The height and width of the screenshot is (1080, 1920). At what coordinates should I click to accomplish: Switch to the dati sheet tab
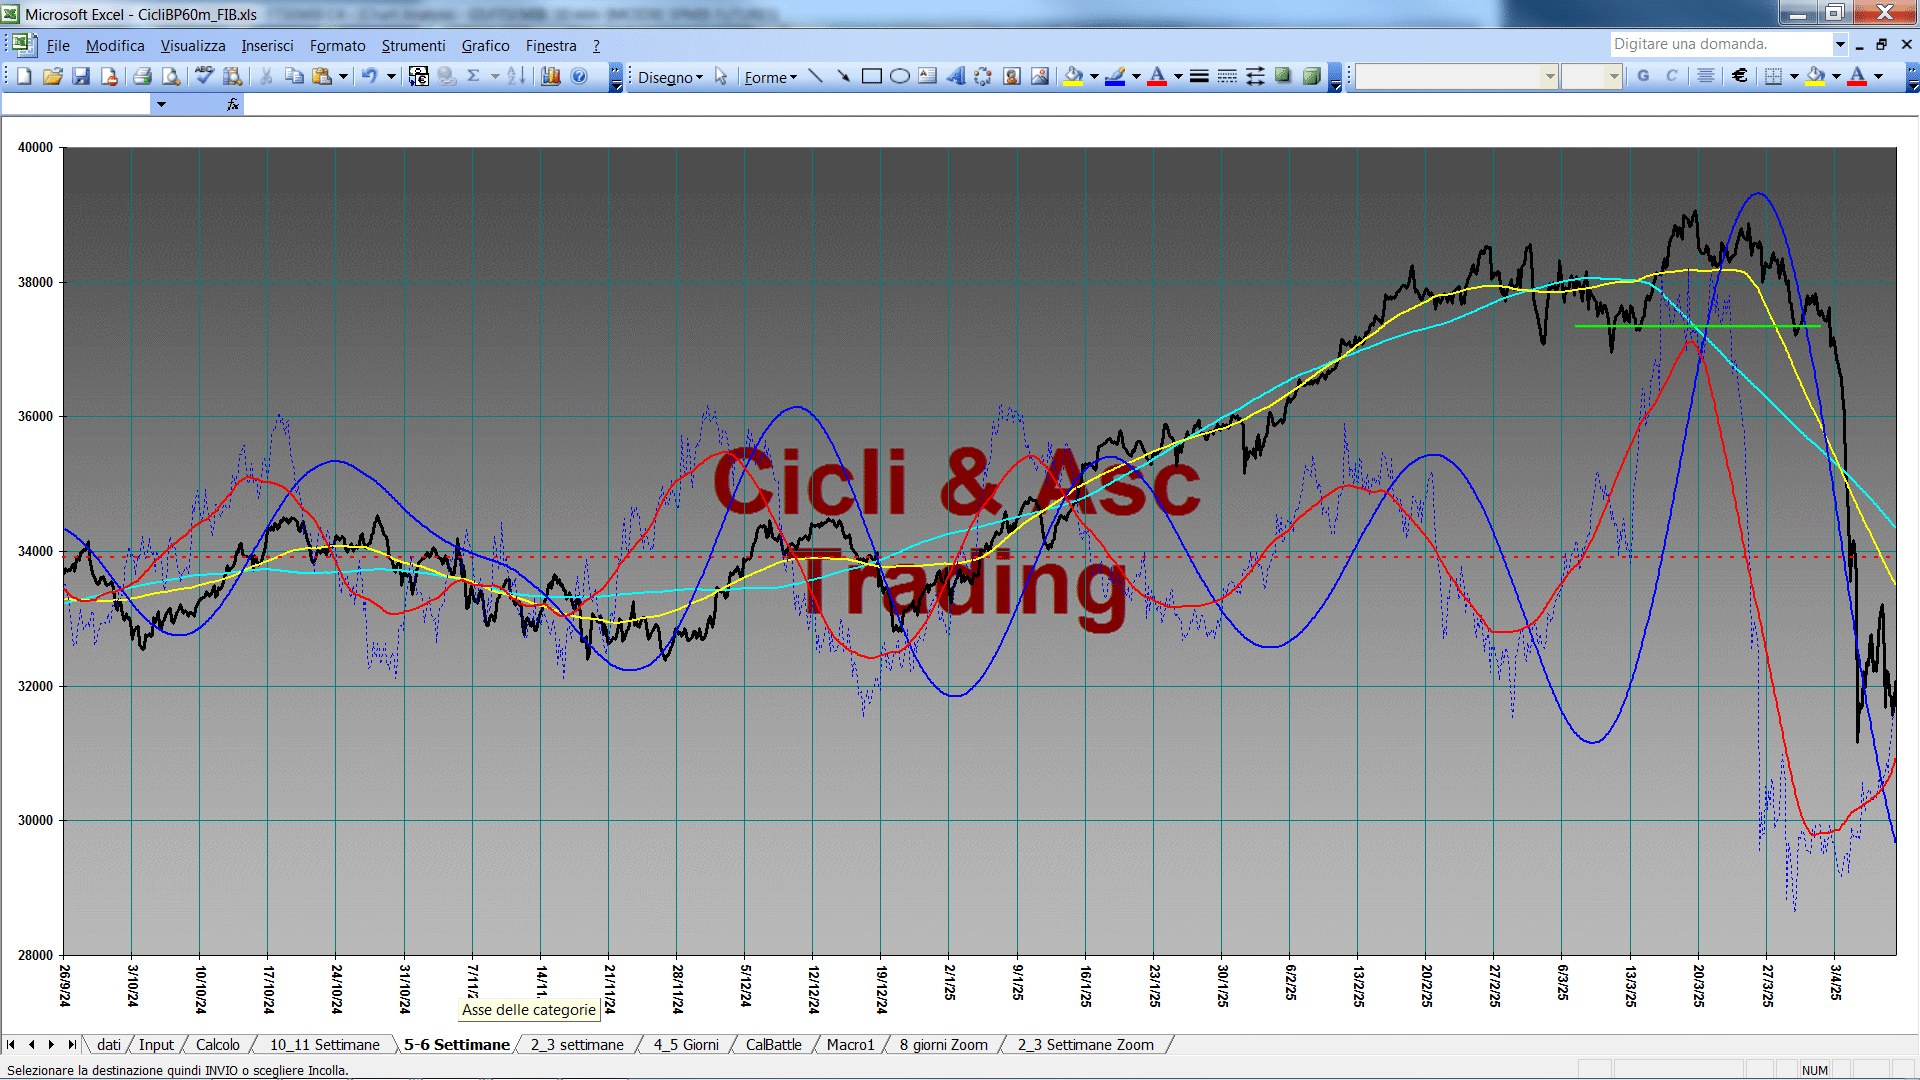coord(109,1045)
